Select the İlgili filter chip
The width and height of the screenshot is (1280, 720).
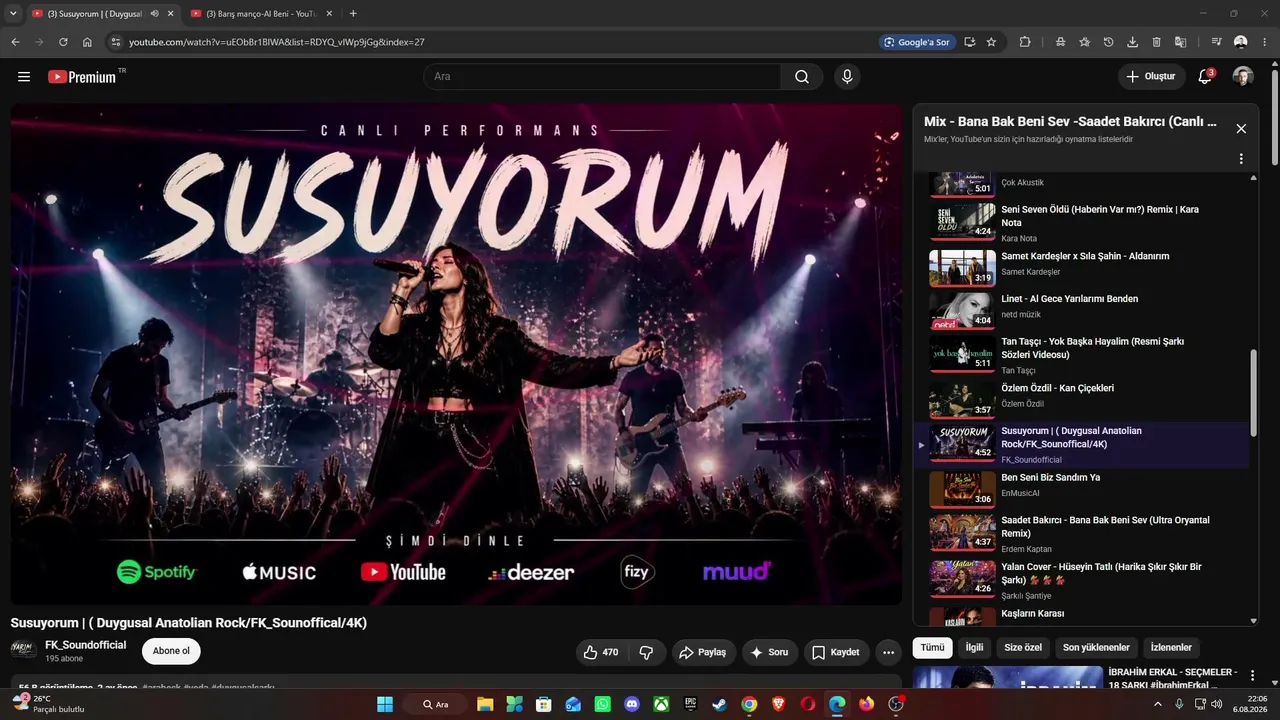tap(974, 648)
